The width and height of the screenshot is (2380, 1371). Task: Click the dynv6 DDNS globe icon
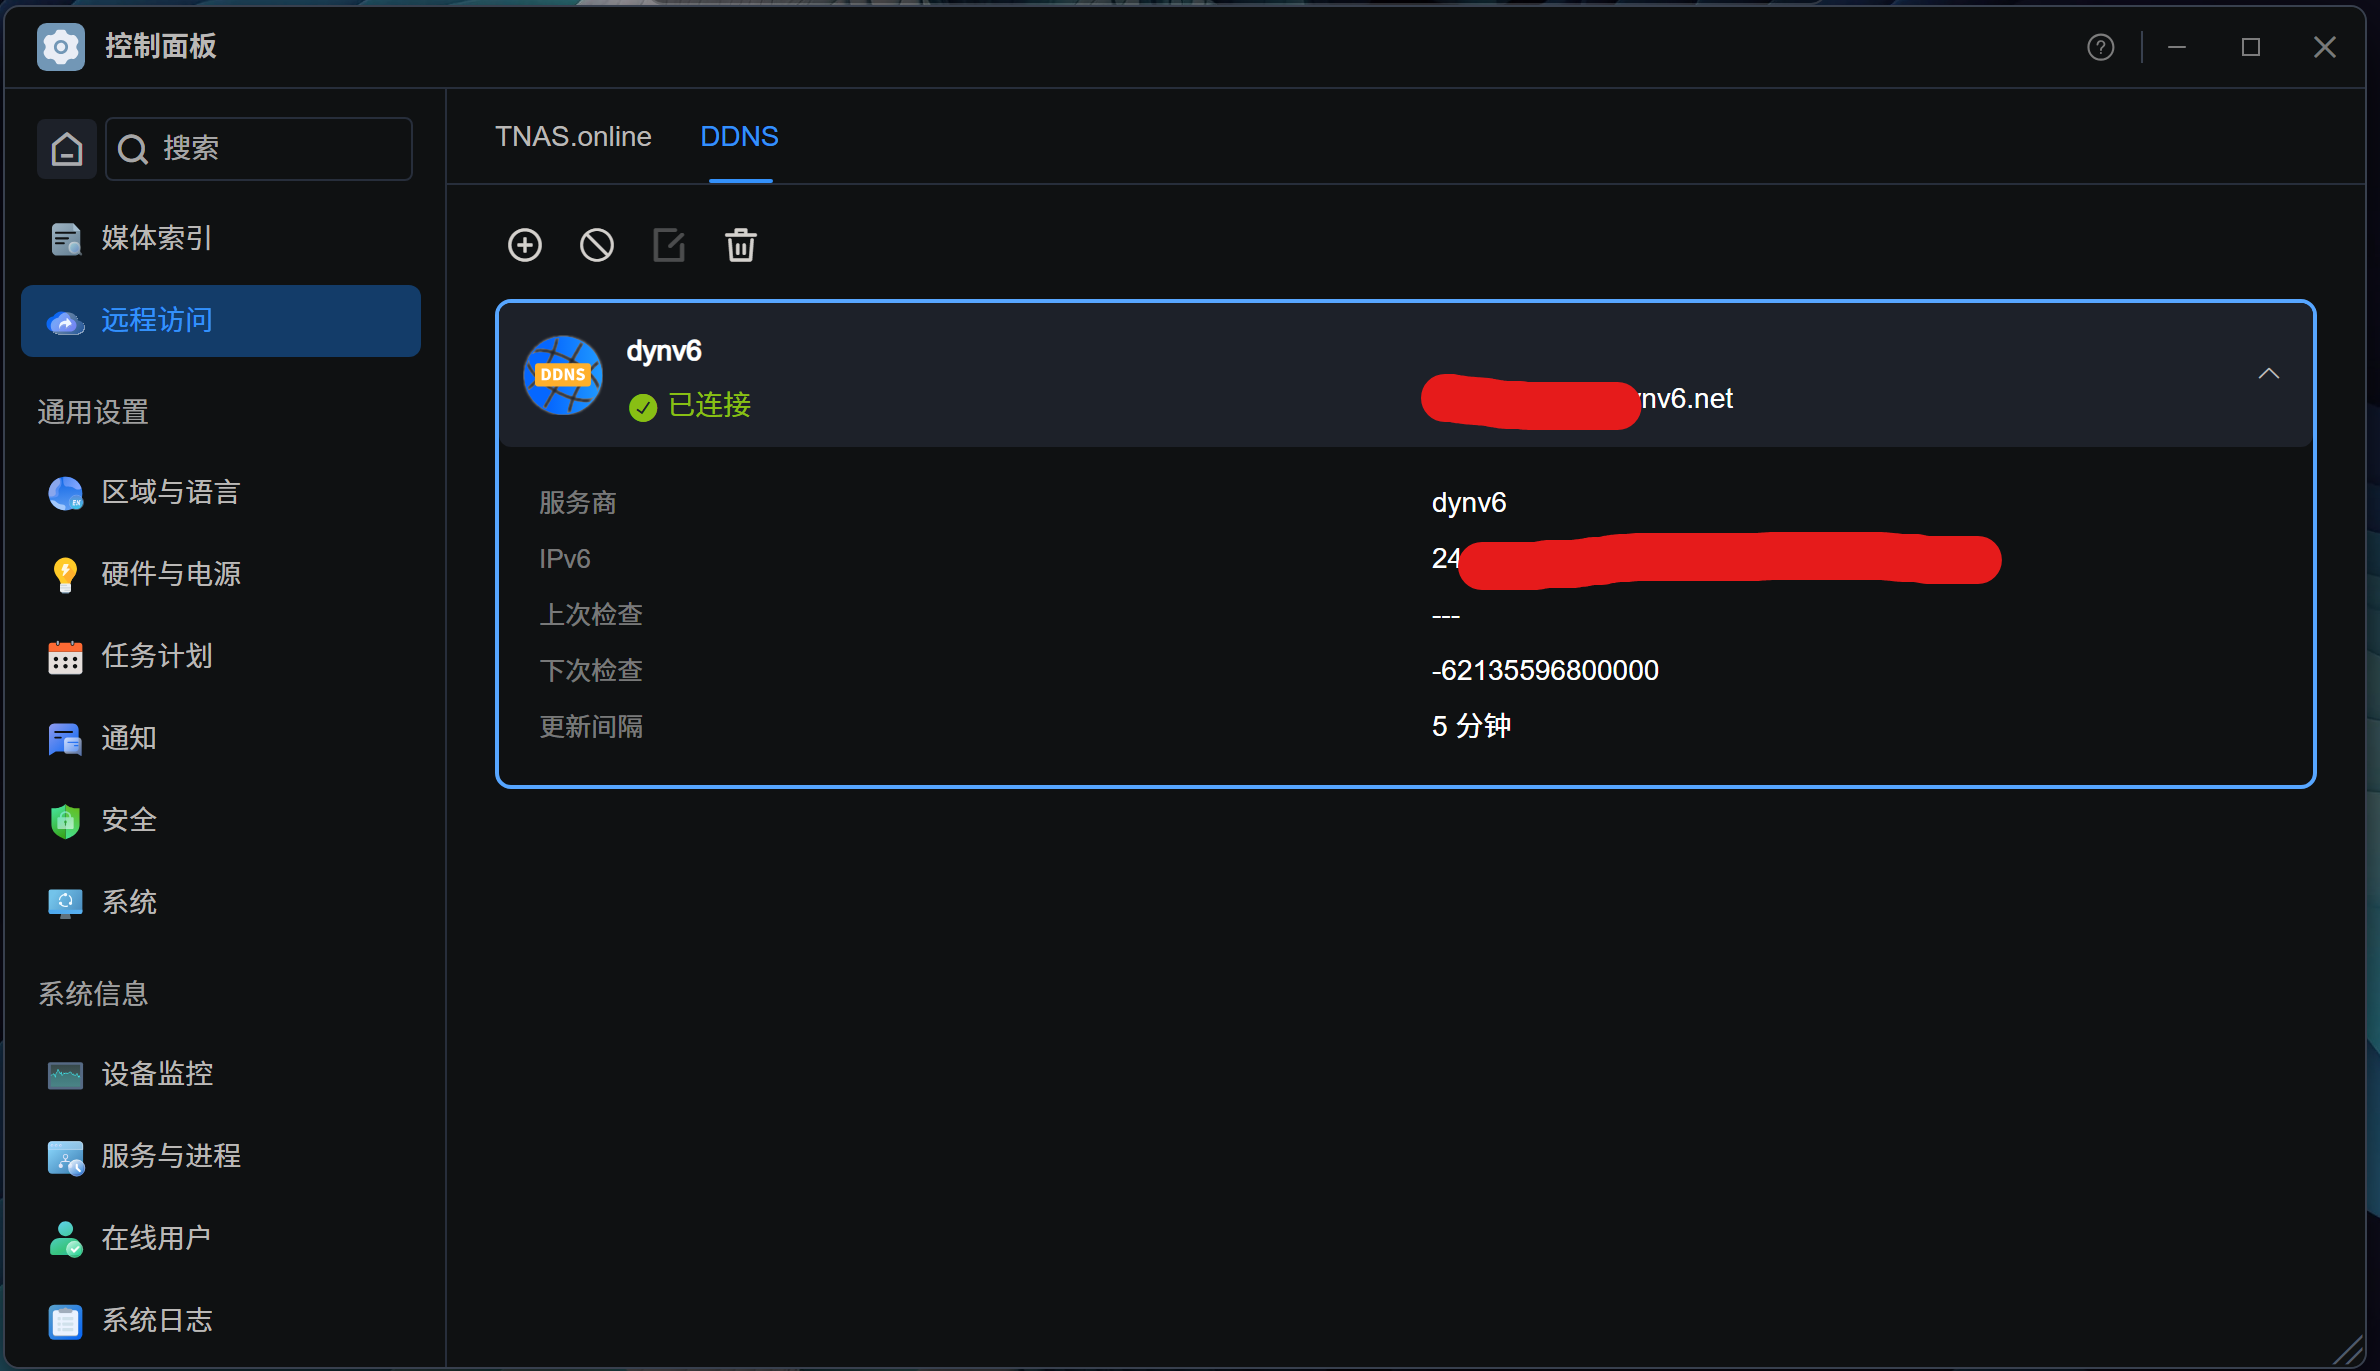563,375
